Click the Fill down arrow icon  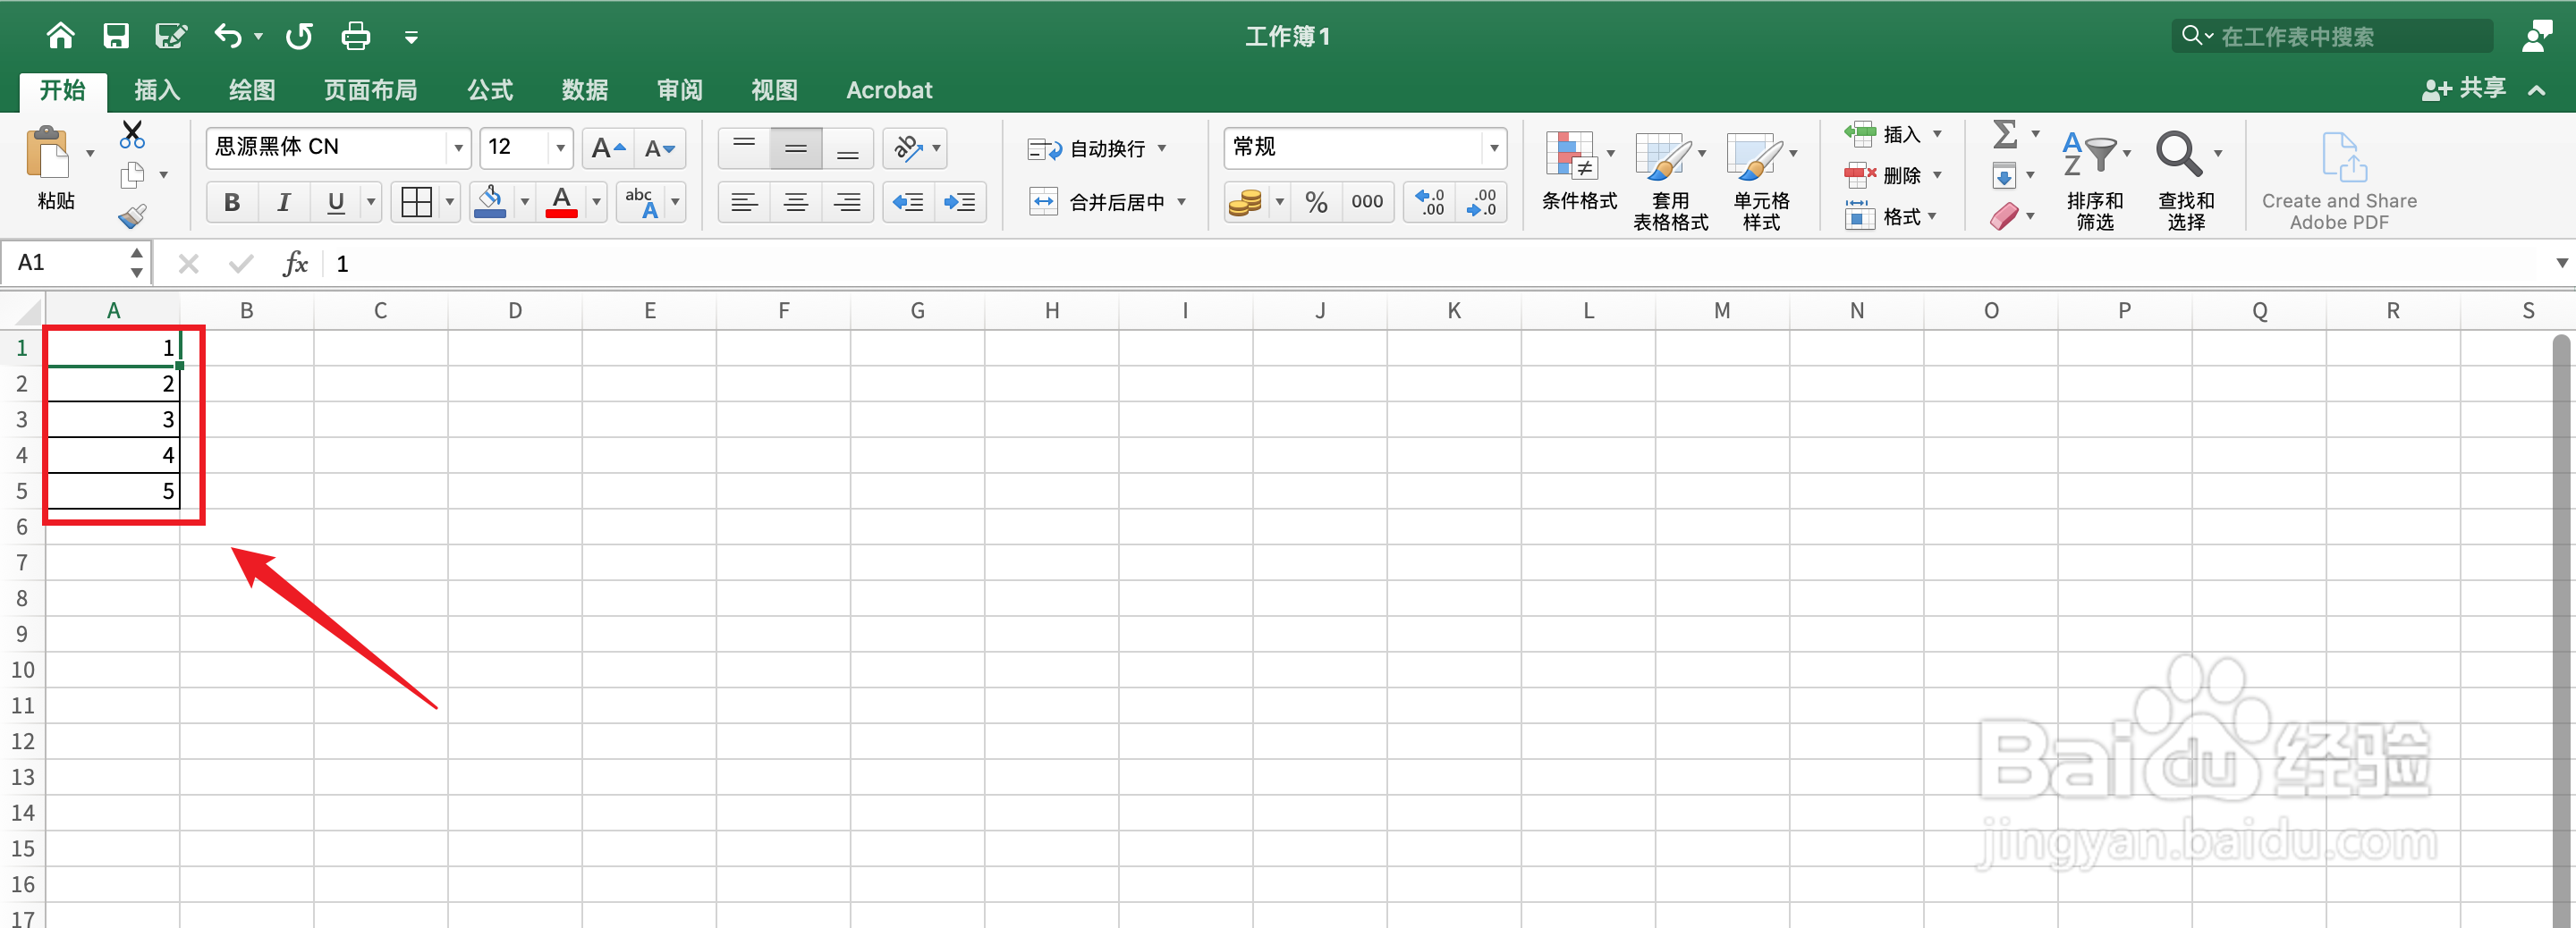click(2004, 177)
